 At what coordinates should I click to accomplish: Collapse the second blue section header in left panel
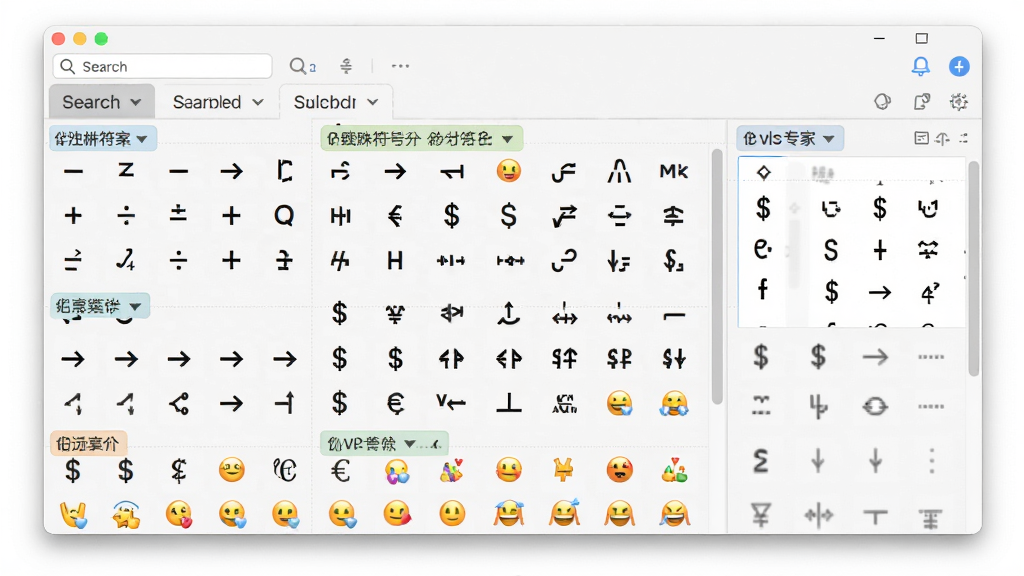click(100, 306)
